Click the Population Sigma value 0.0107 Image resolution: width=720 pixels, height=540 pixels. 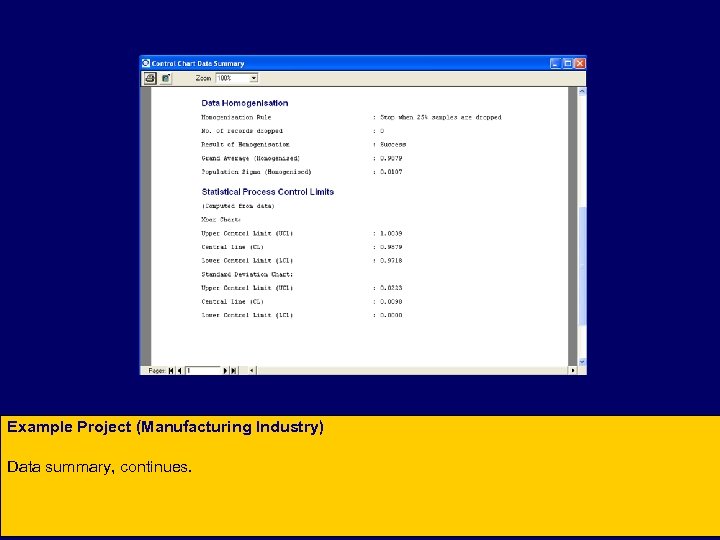pos(391,172)
